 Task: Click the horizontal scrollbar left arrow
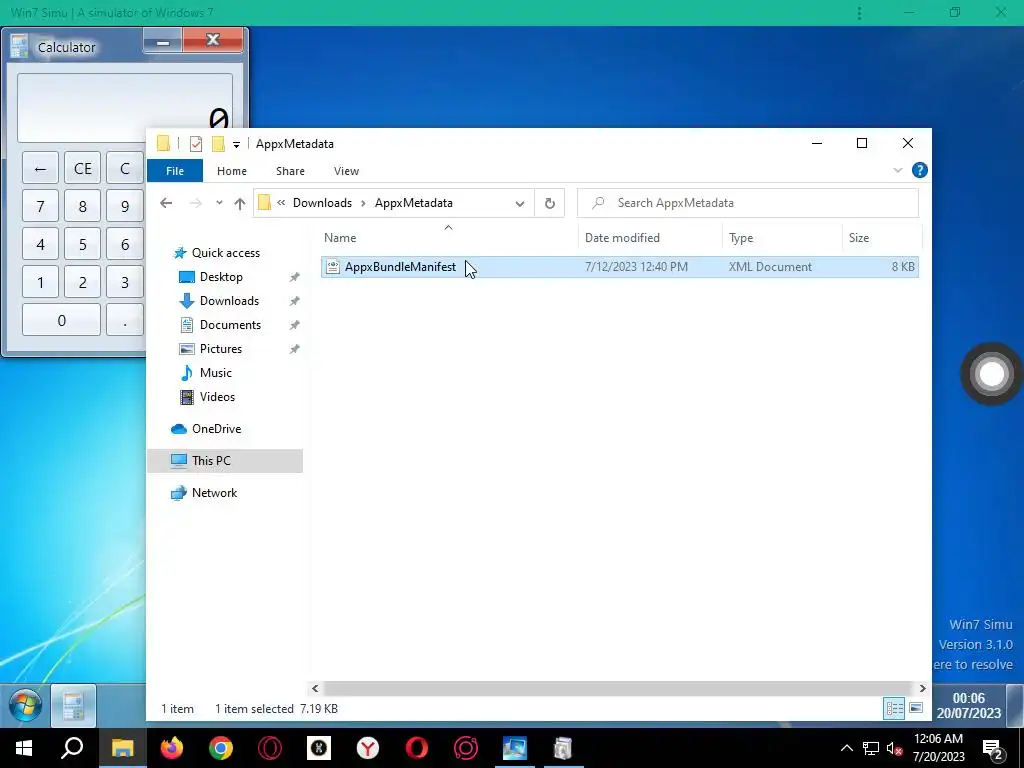[315, 688]
